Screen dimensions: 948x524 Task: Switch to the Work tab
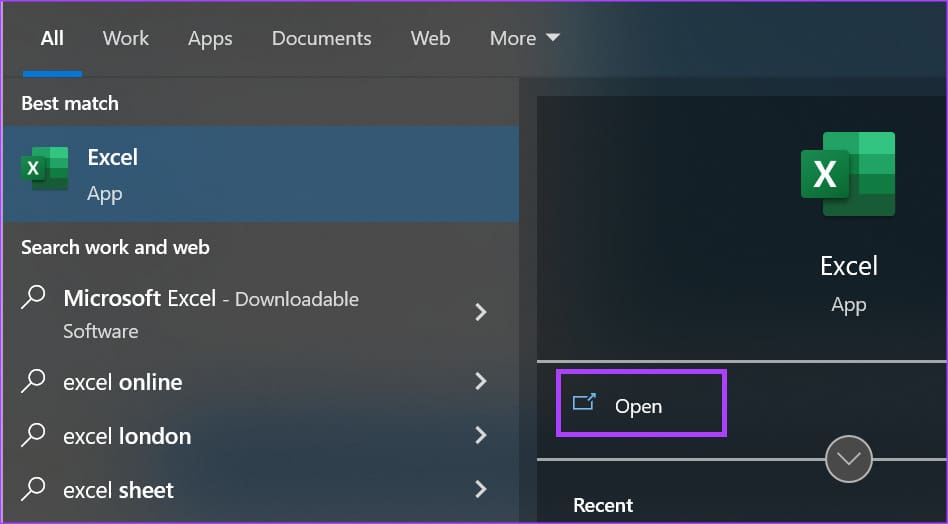tap(126, 38)
